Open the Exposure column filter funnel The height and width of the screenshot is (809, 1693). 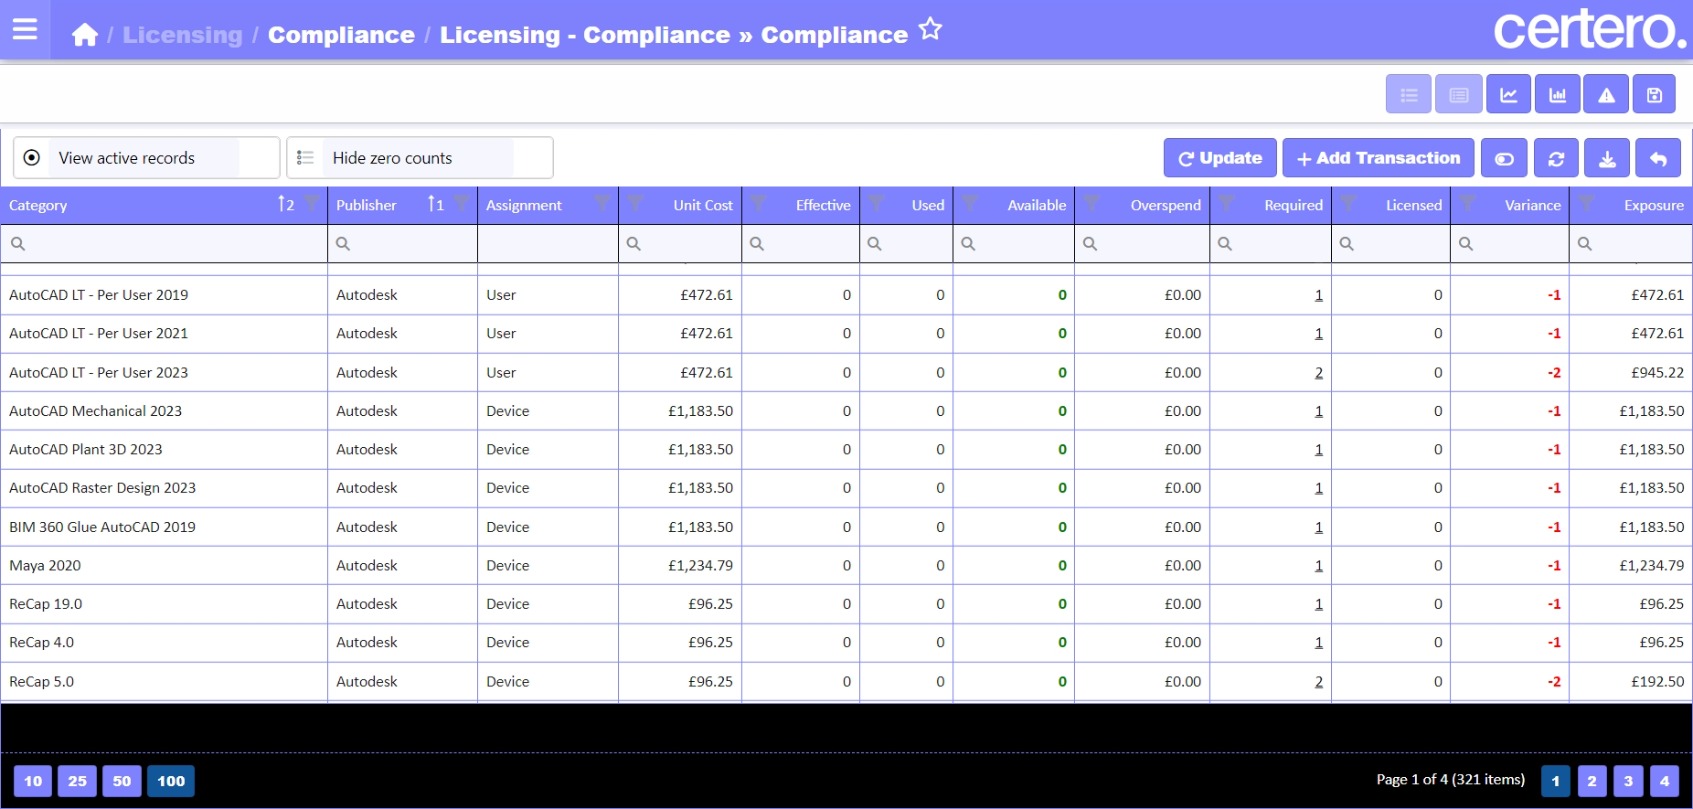pos(1586,204)
